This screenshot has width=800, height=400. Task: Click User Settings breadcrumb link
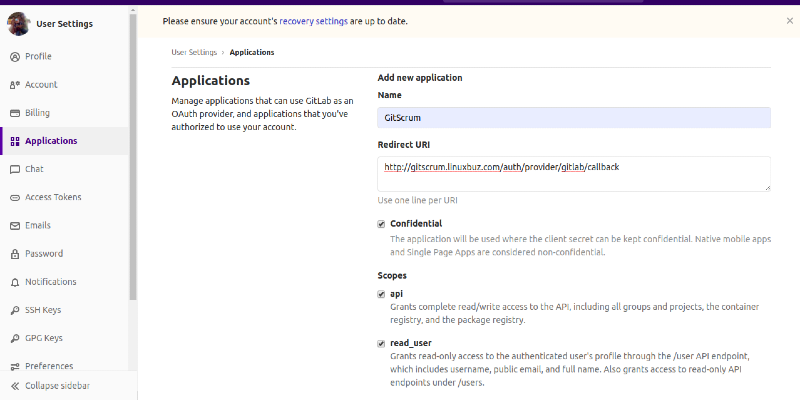(x=195, y=52)
